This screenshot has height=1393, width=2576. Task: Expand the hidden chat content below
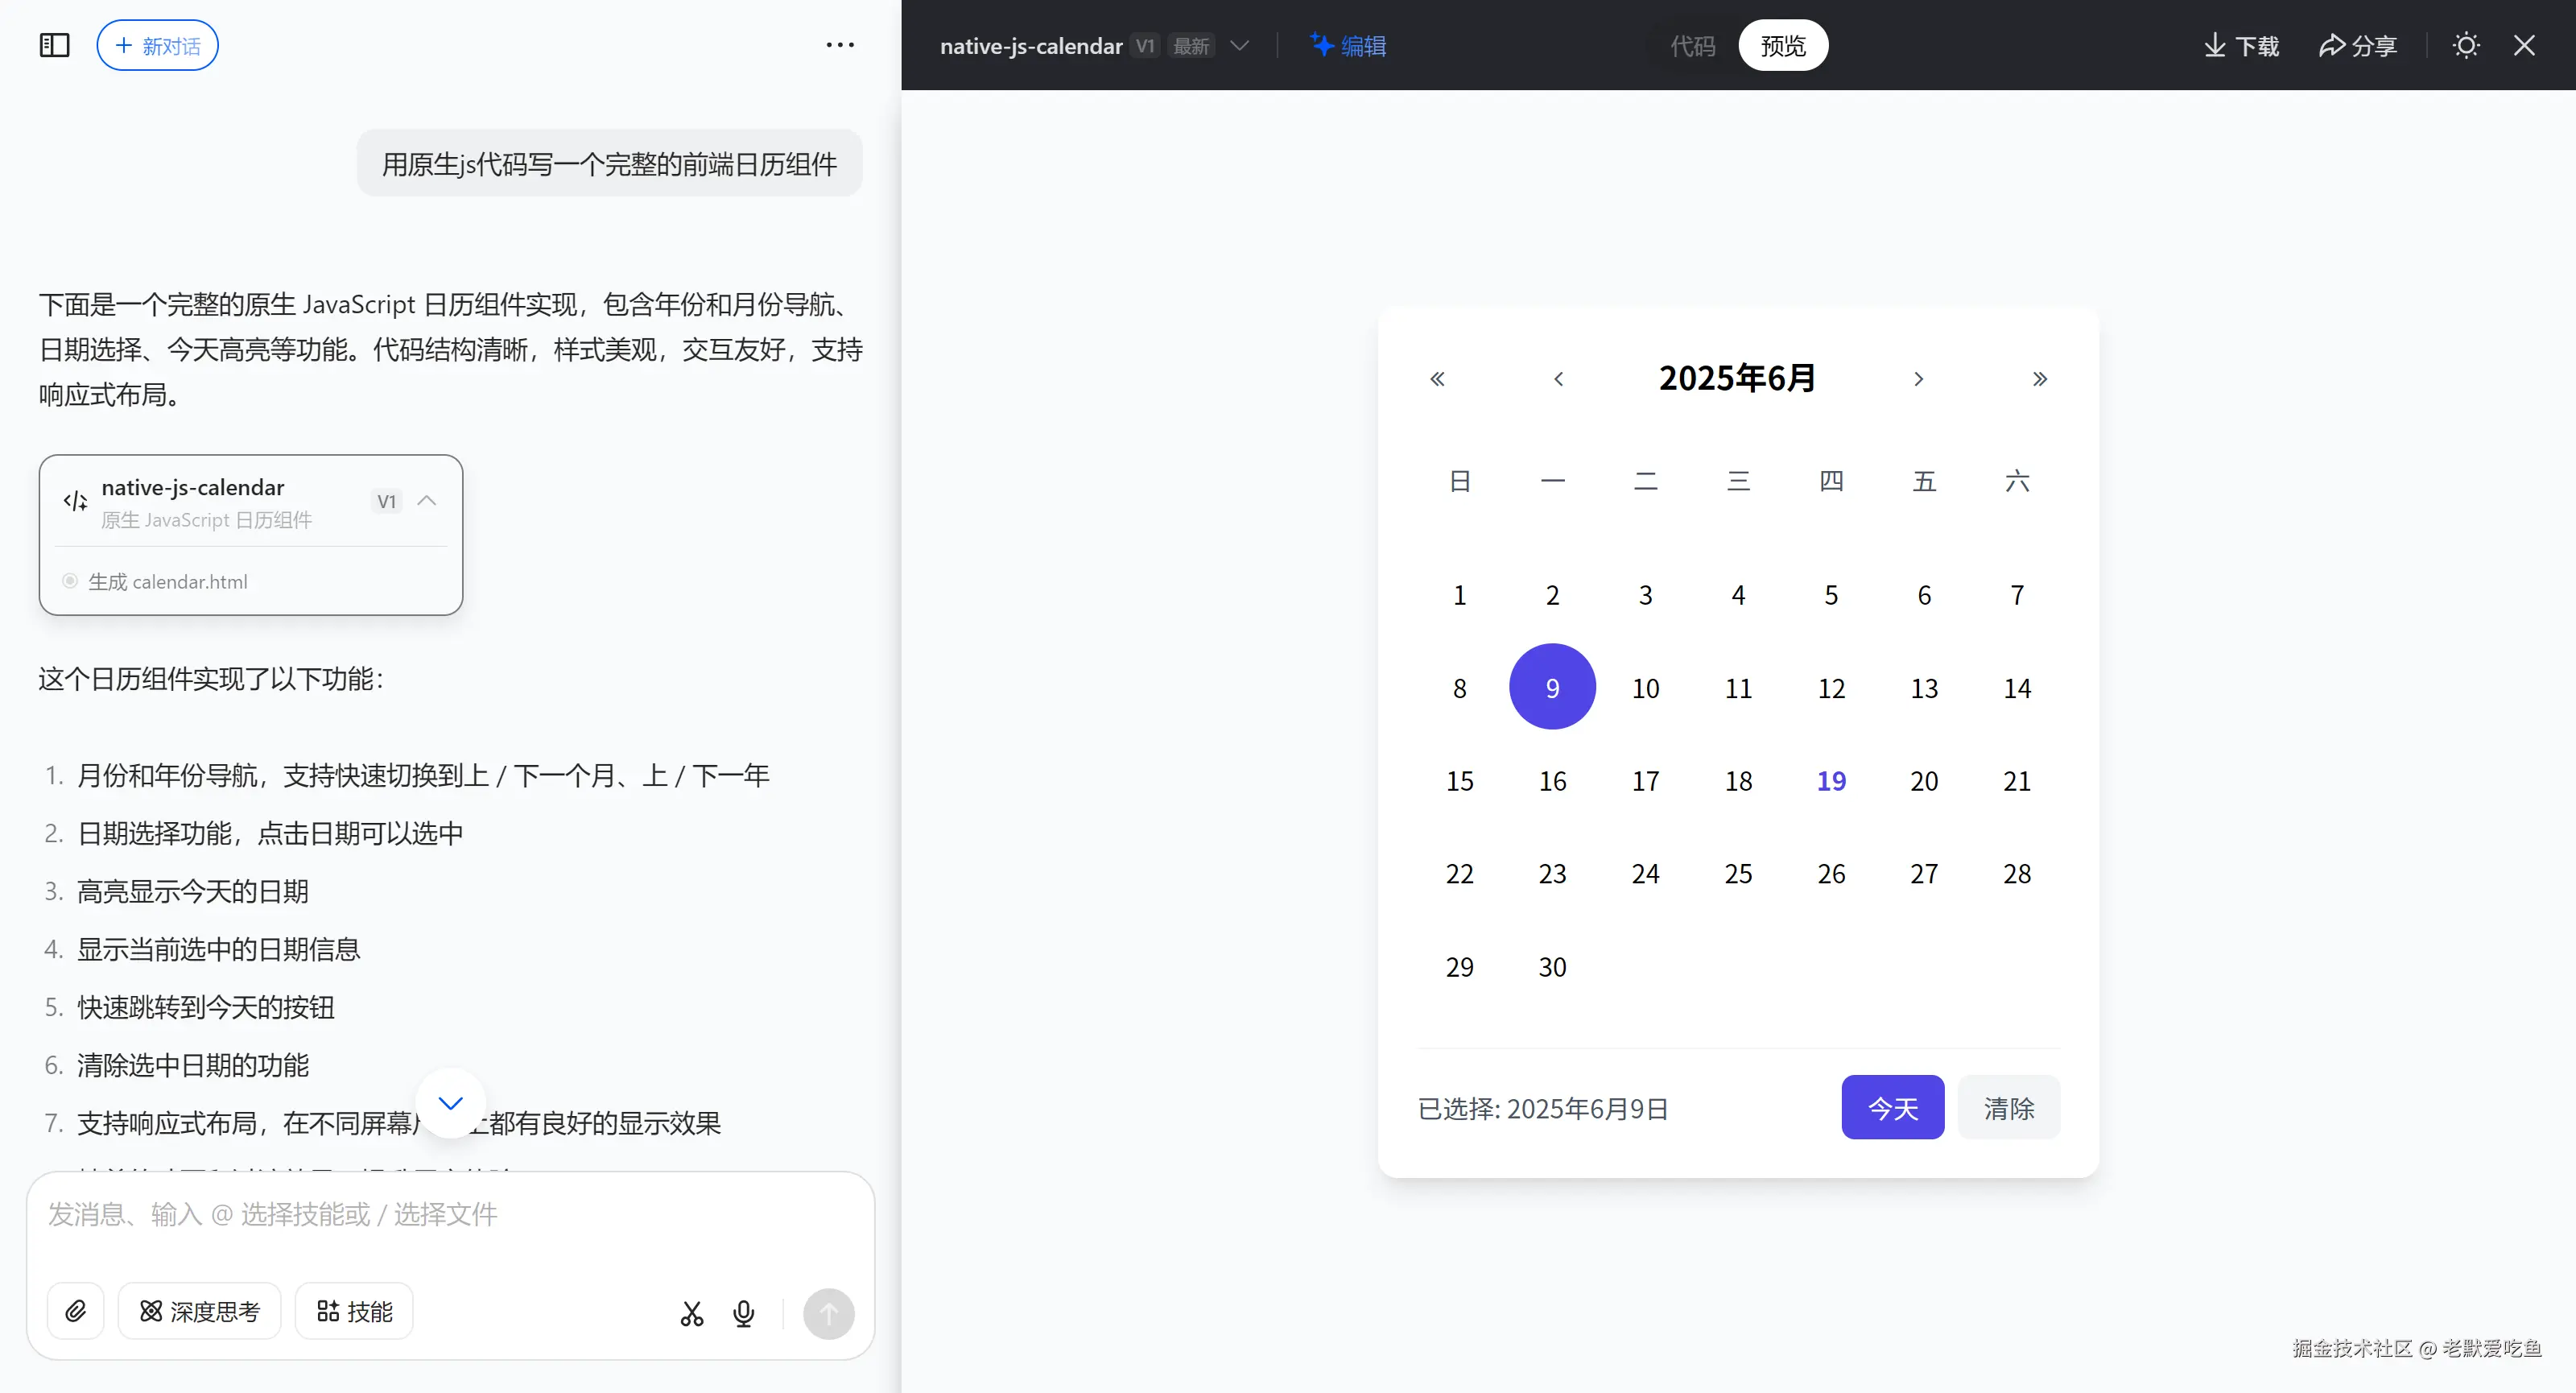[450, 1102]
